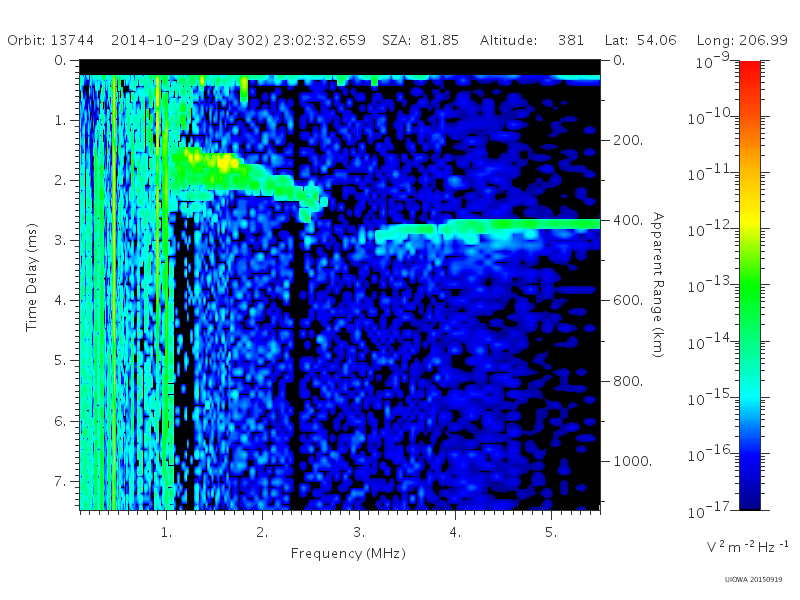This screenshot has width=800, height=600.
Task: Click the 'Lat: 54.06' value
Action: point(641,40)
